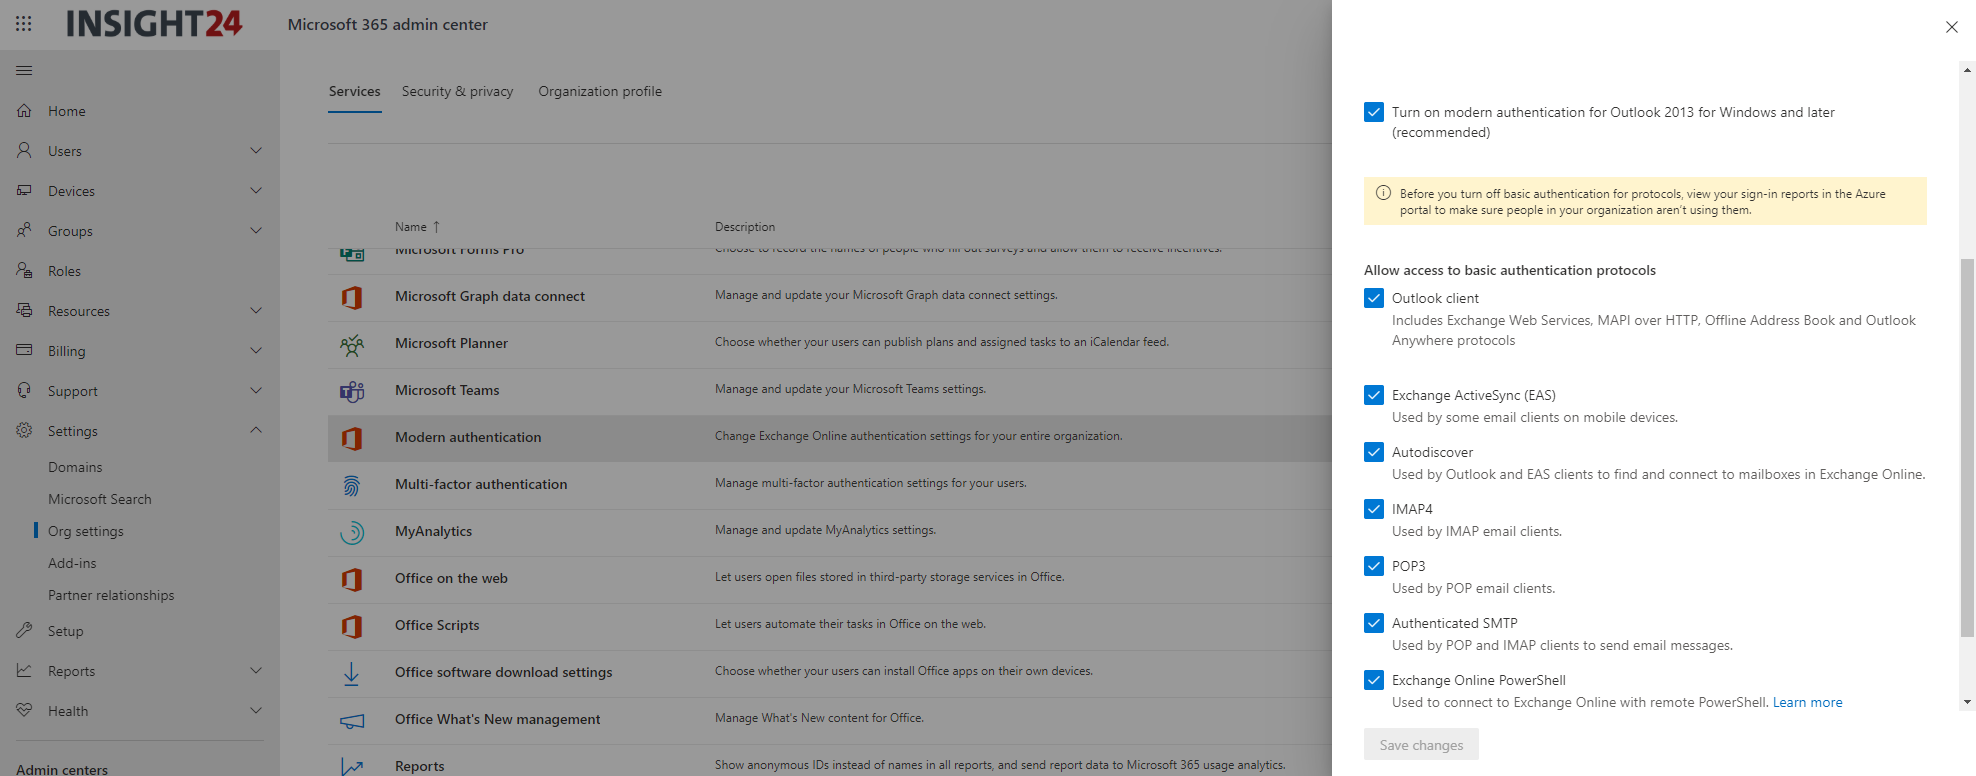Click the Microsoft Teams icon

352,391
